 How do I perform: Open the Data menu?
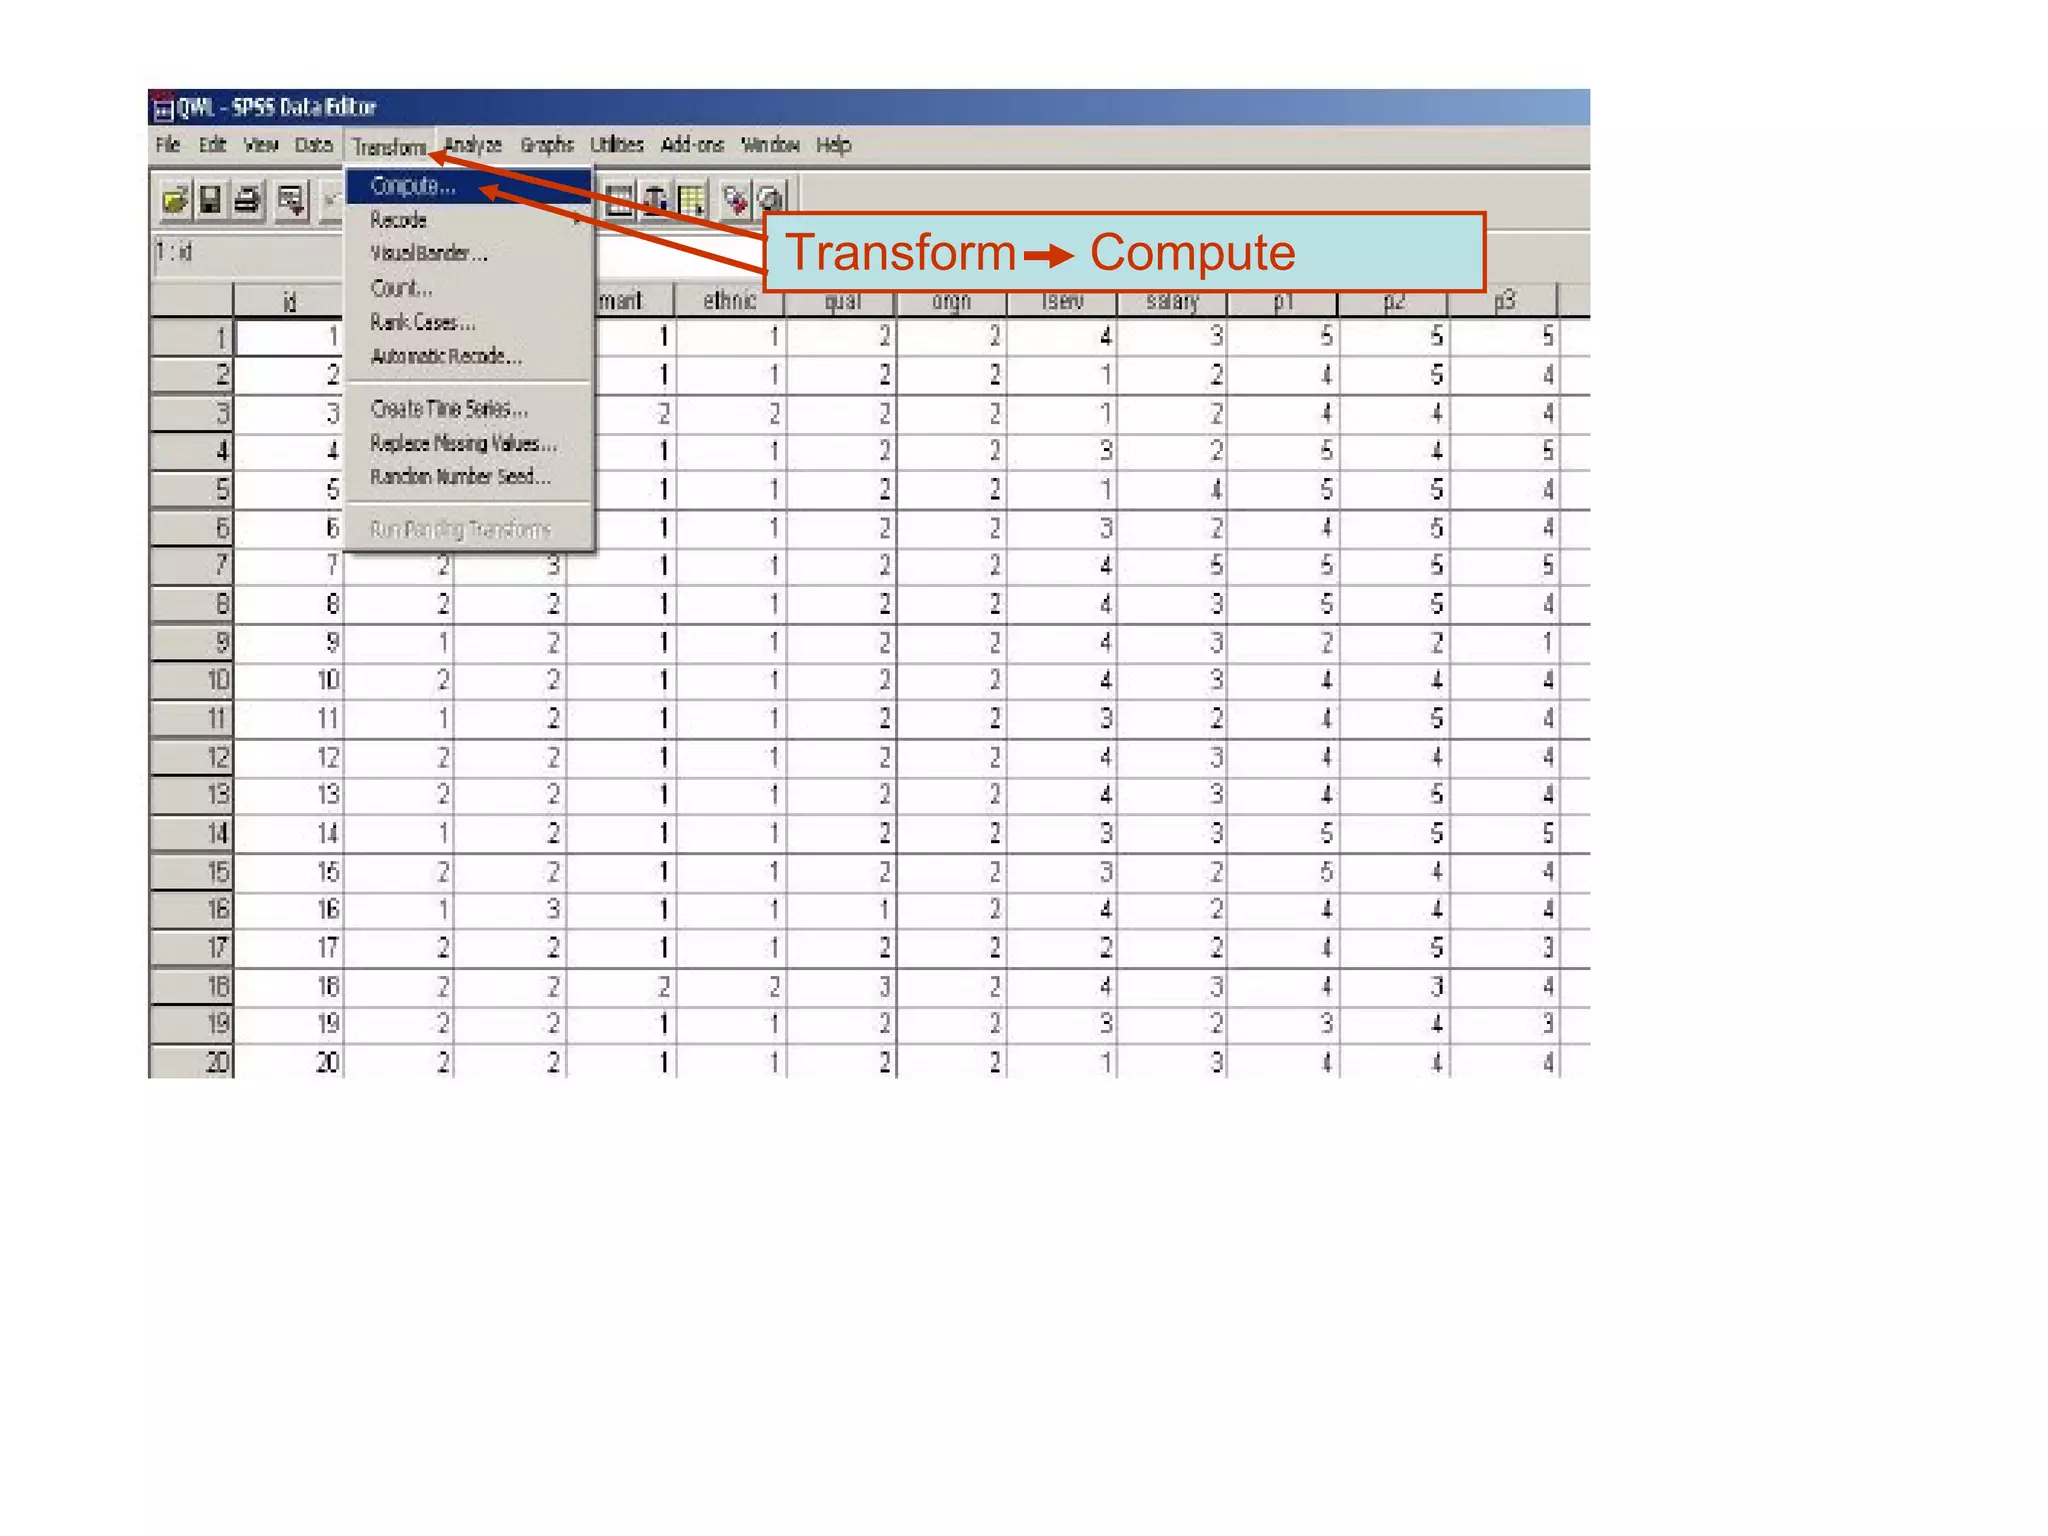click(x=313, y=145)
